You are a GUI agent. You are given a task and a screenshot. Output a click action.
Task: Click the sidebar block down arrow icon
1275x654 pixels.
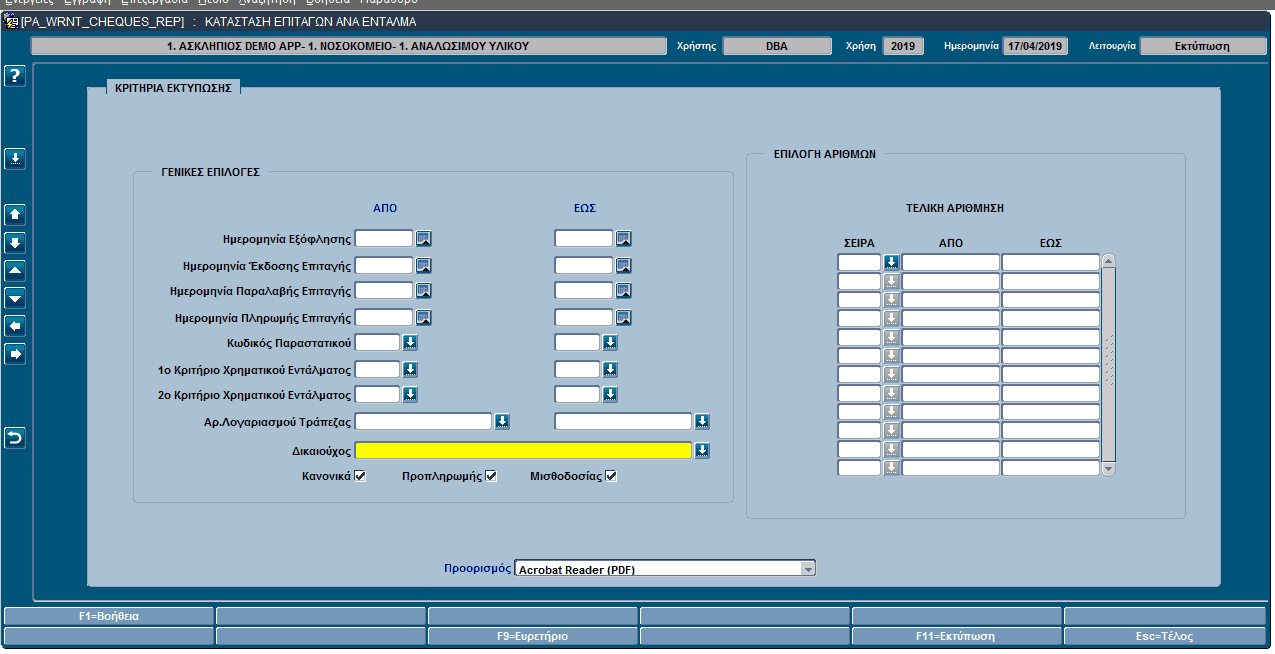point(15,243)
